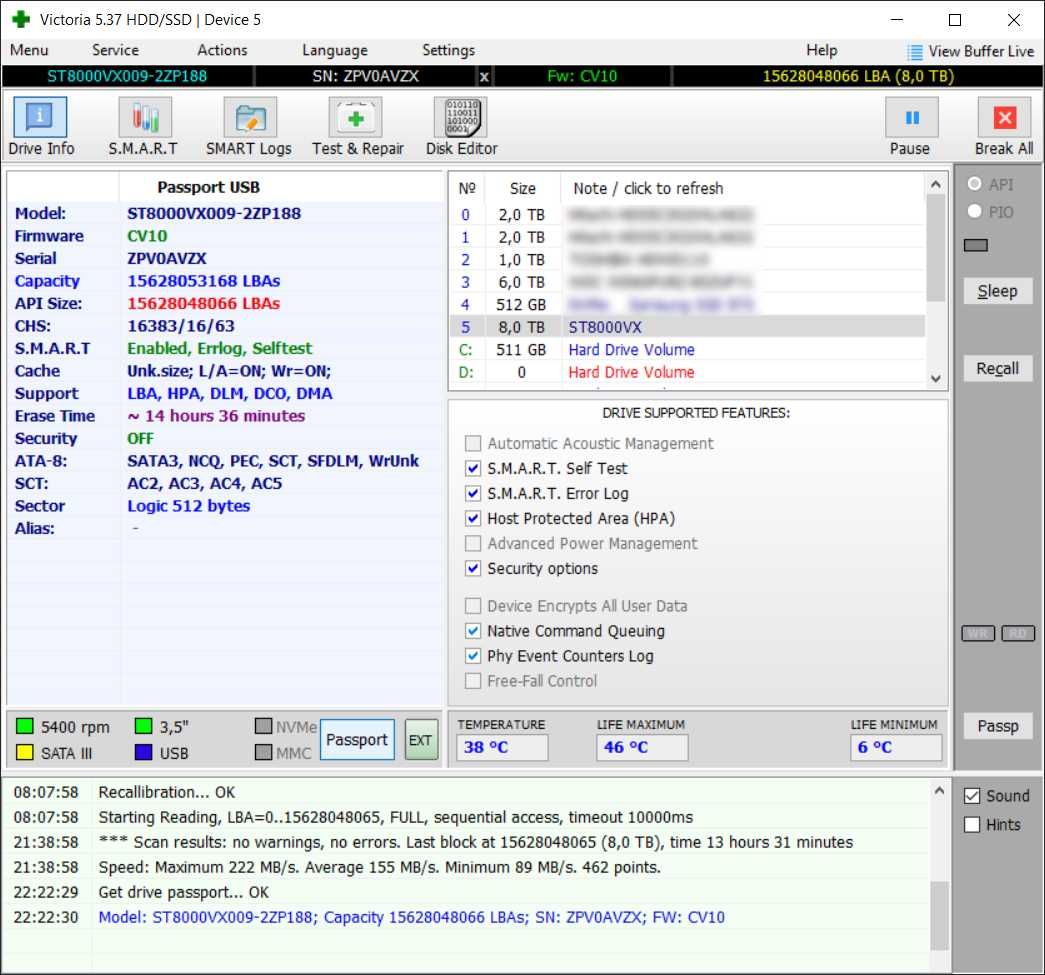Click the Recall button

point(998,369)
